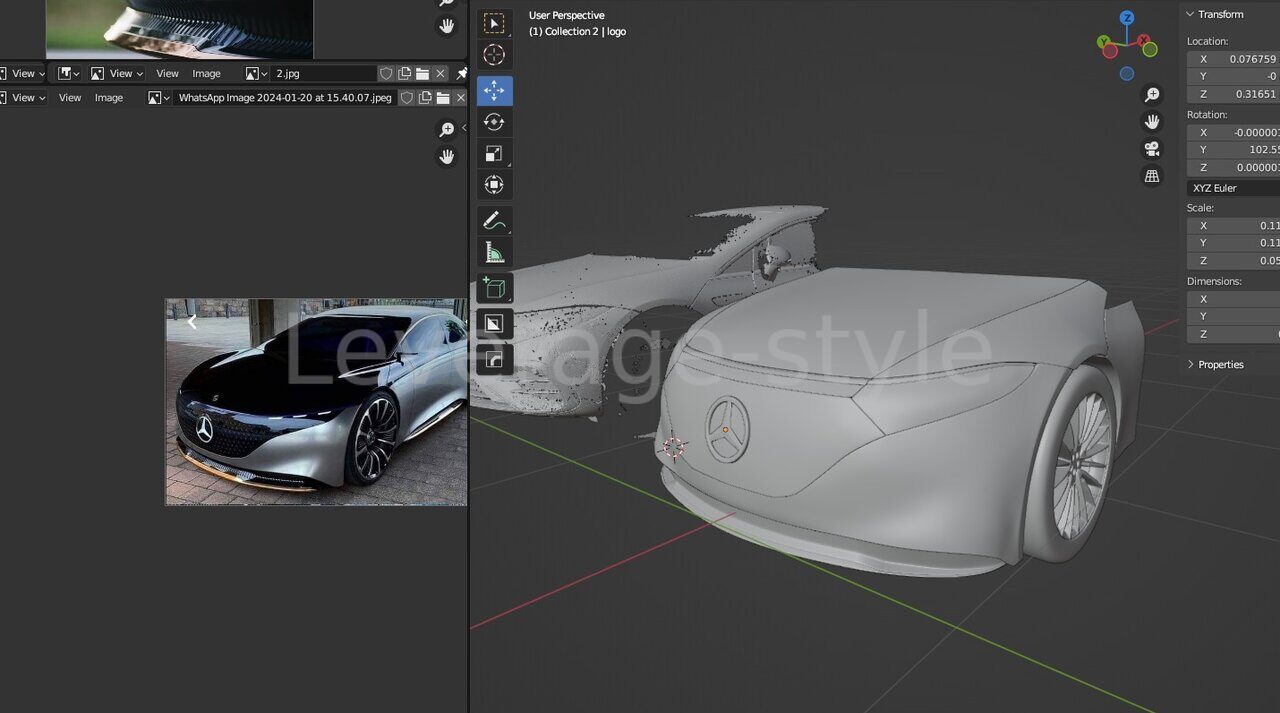This screenshot has height=713, width=1280.
Task: Select the Select Box tool
Action: click(494, 24)
